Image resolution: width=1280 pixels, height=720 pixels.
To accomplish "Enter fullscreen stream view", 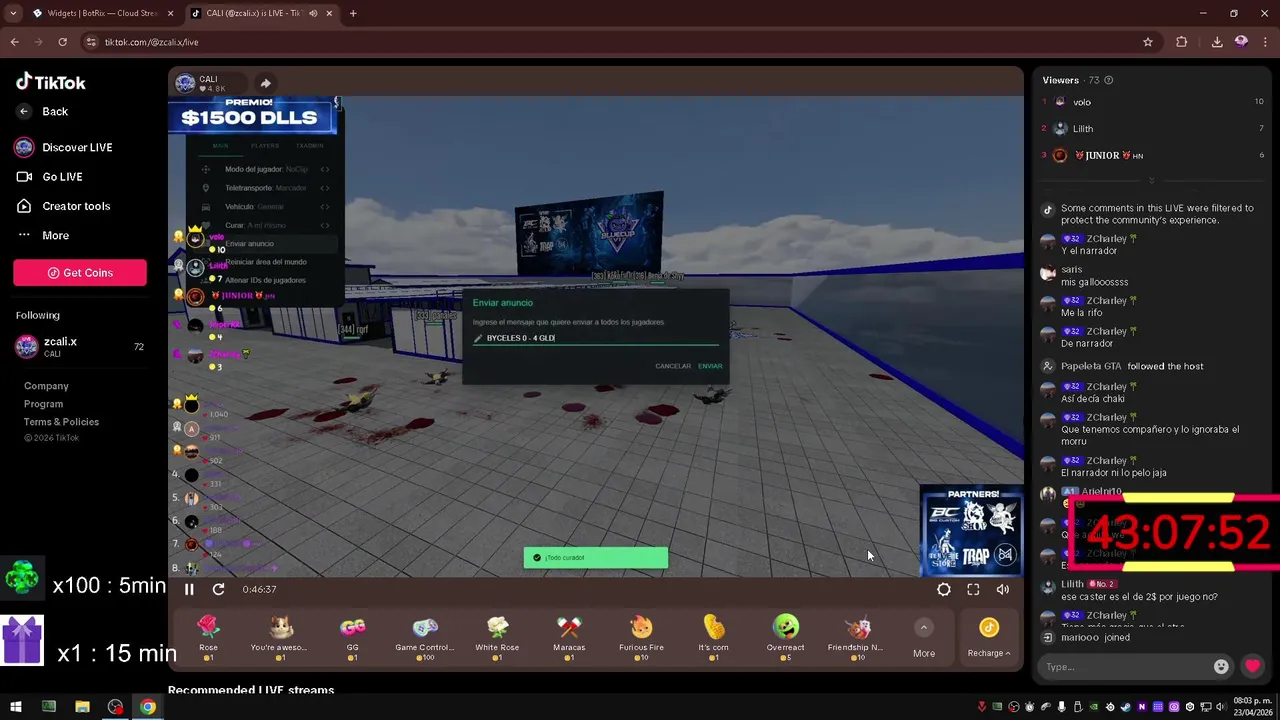I will [x=973, y=590].
